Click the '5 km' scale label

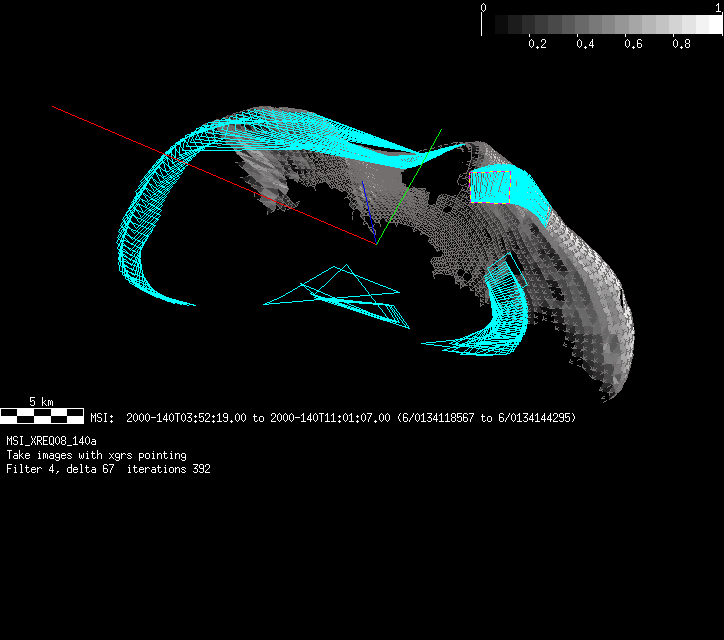coord(41,402)
